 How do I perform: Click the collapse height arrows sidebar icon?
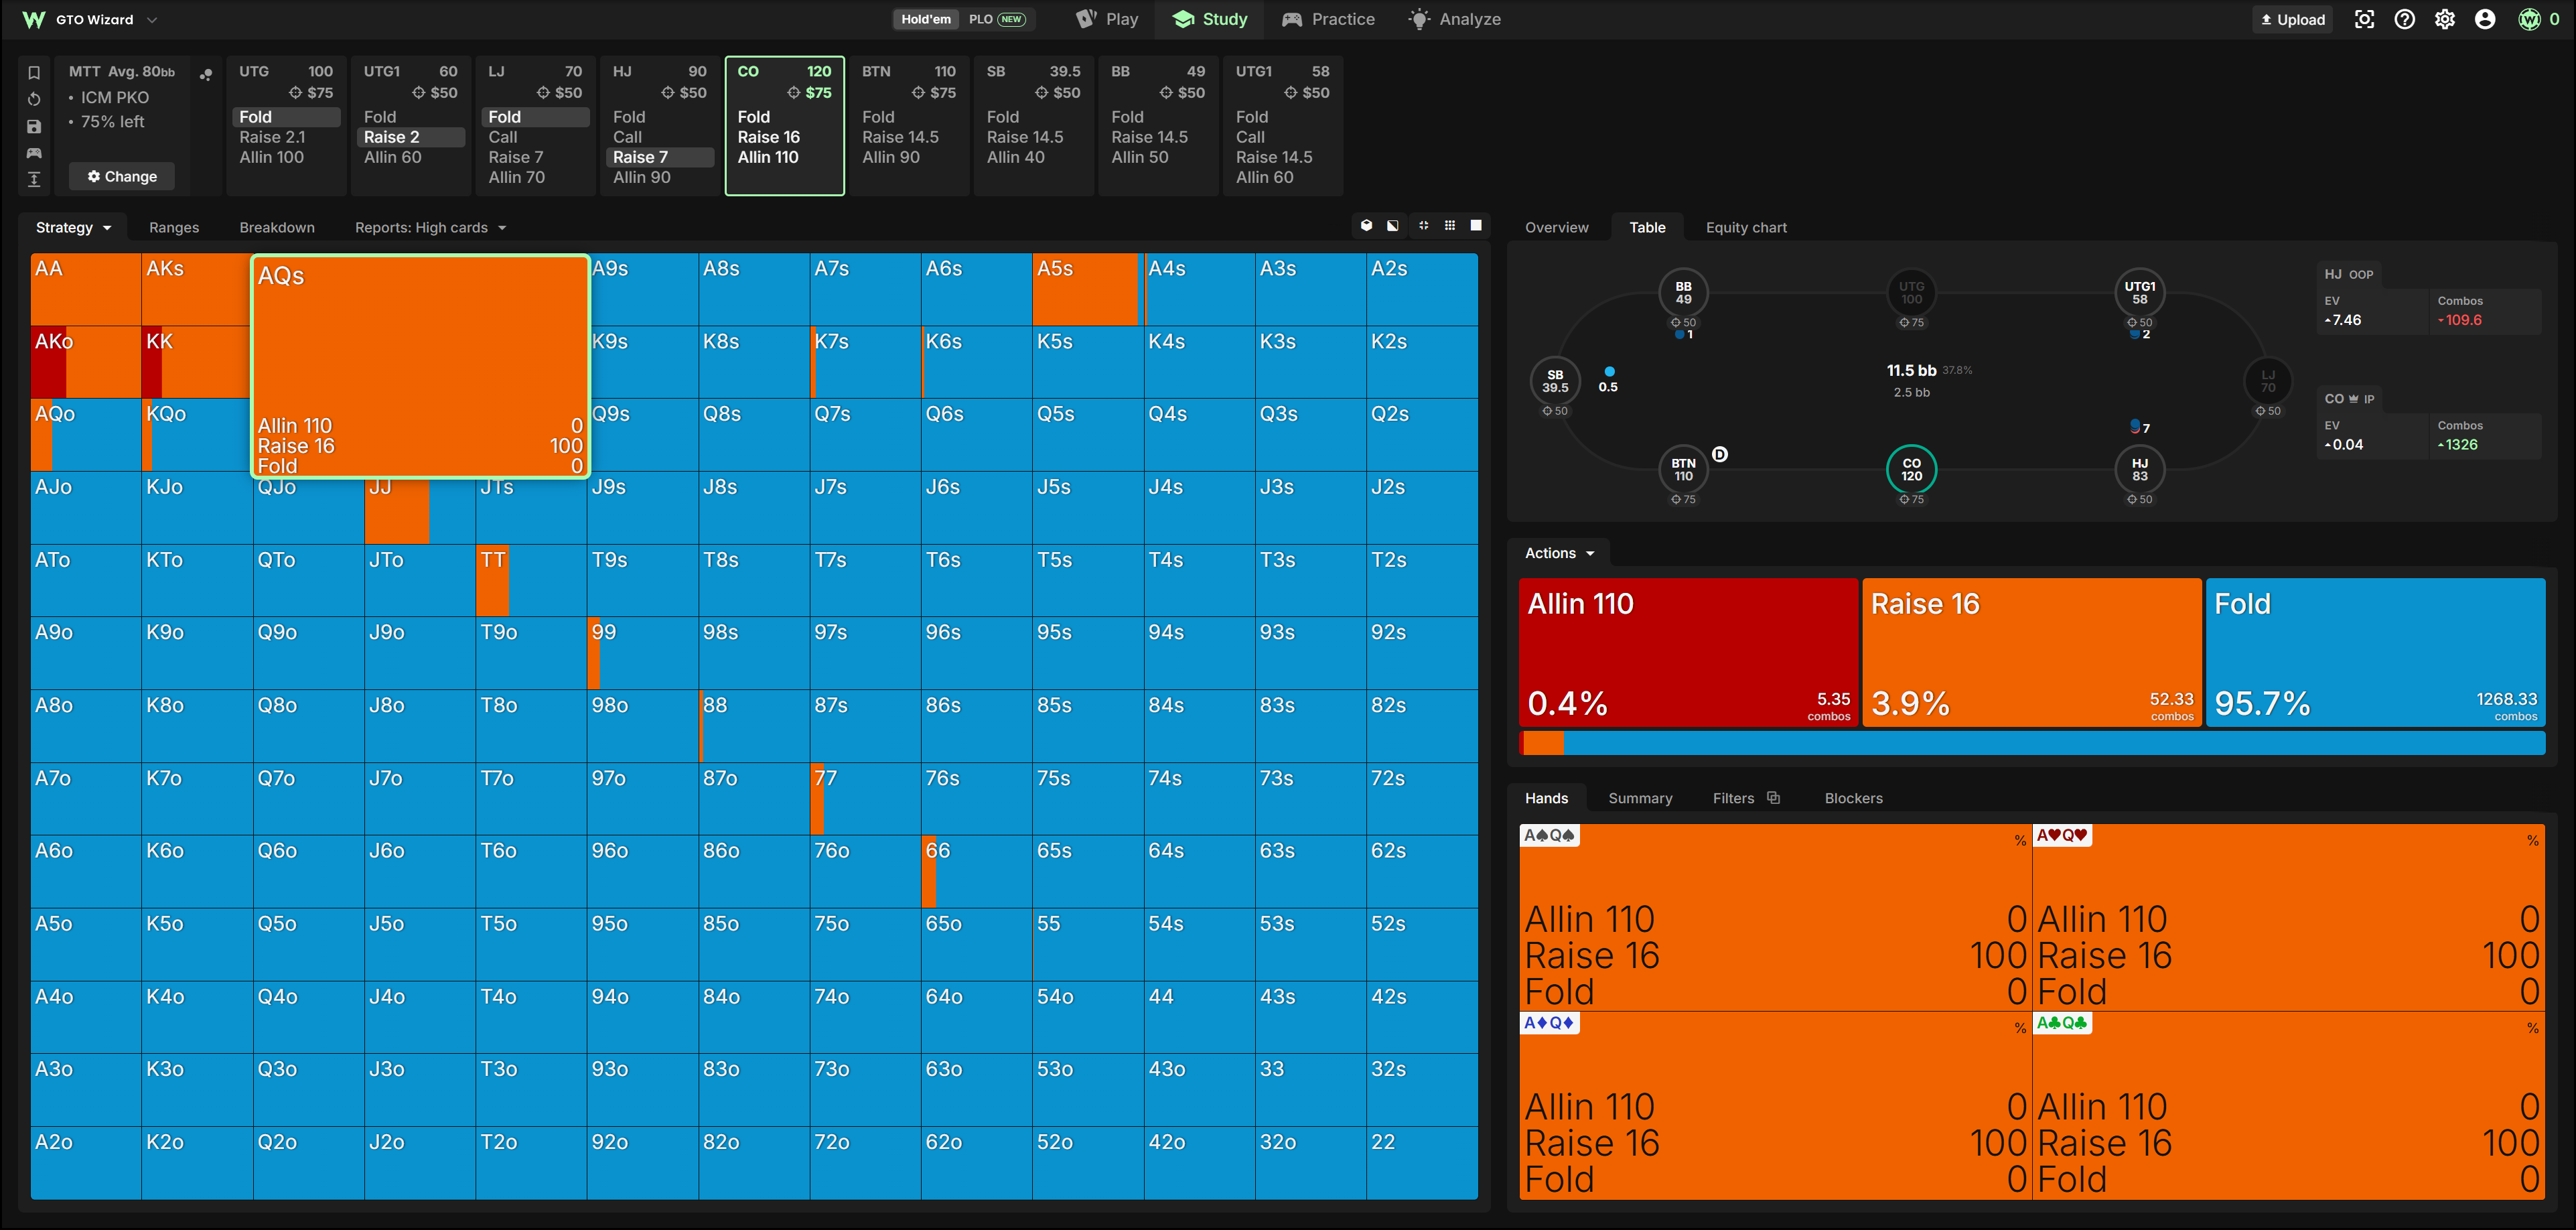34,179
